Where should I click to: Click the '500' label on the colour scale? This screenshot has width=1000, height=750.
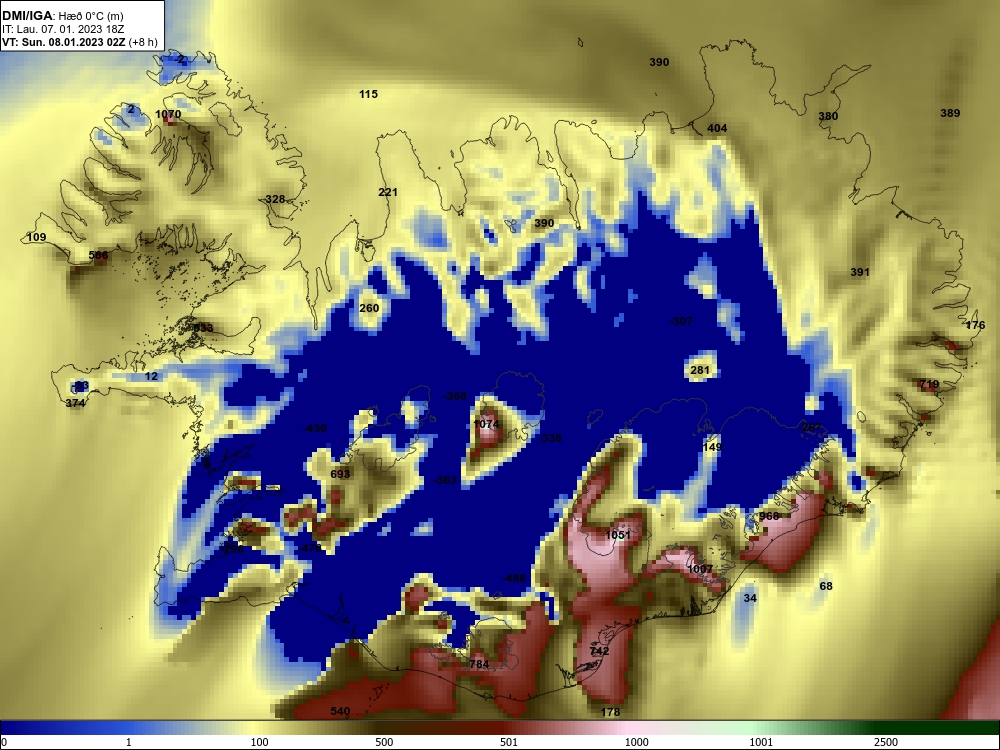[x=384, y=742]
